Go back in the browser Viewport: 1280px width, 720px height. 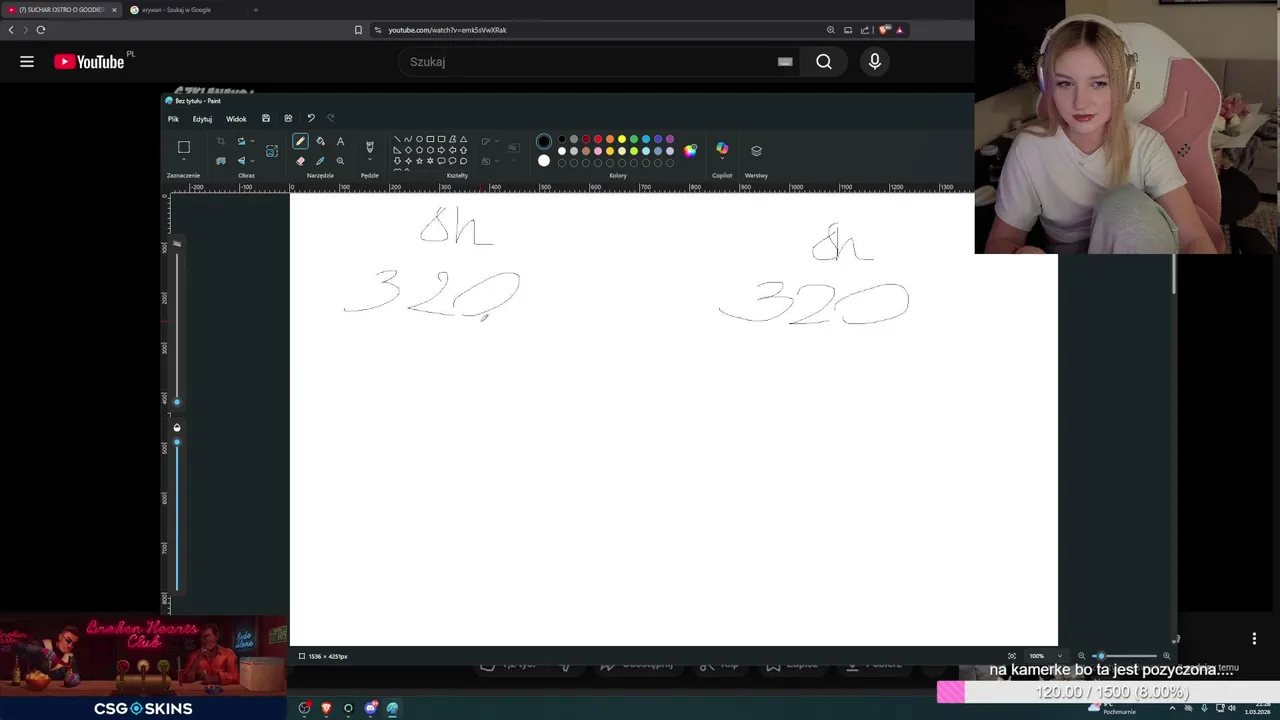point(11,30)
